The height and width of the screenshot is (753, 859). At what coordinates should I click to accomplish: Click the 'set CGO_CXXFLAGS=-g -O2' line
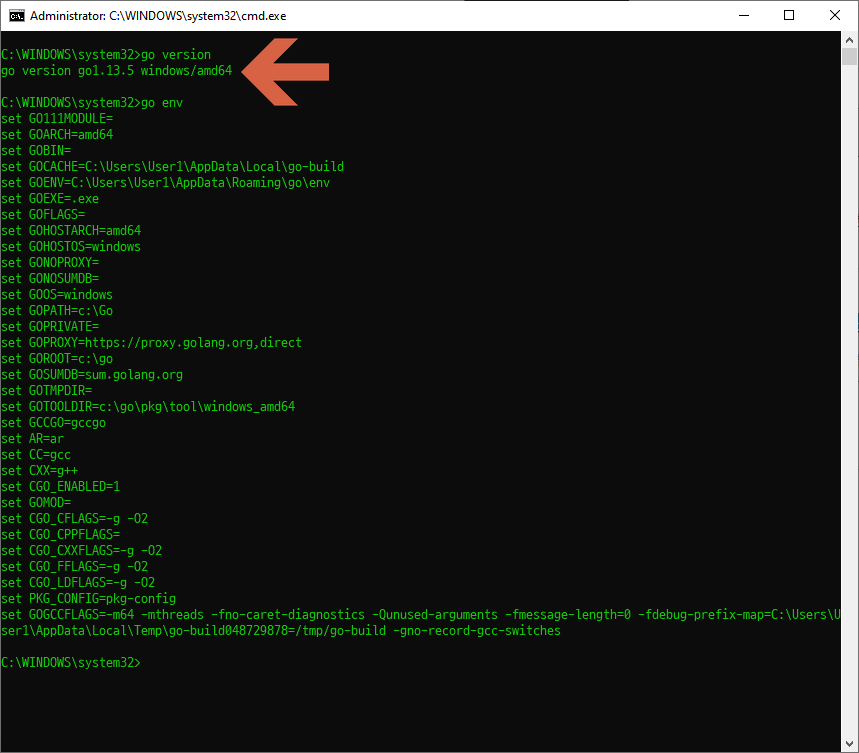tap(82, 550)
